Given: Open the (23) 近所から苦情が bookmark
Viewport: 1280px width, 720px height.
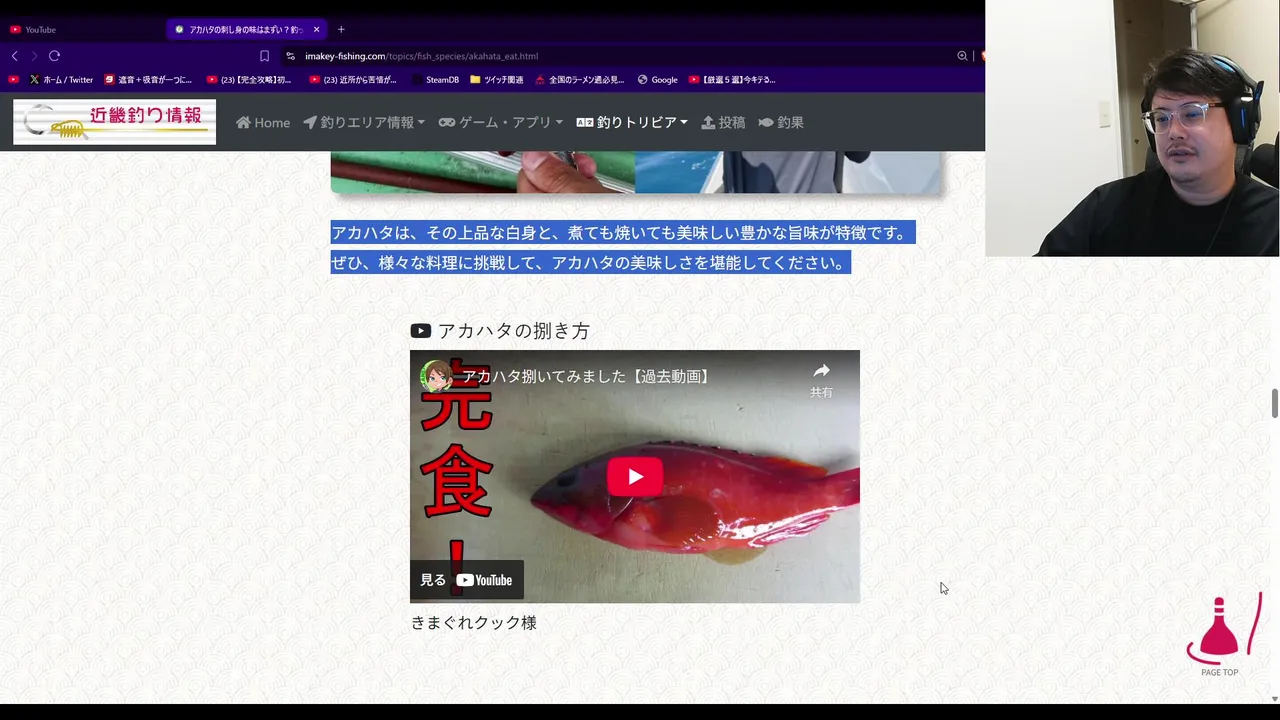Looking at the screenshot, I should click(353, 80).
